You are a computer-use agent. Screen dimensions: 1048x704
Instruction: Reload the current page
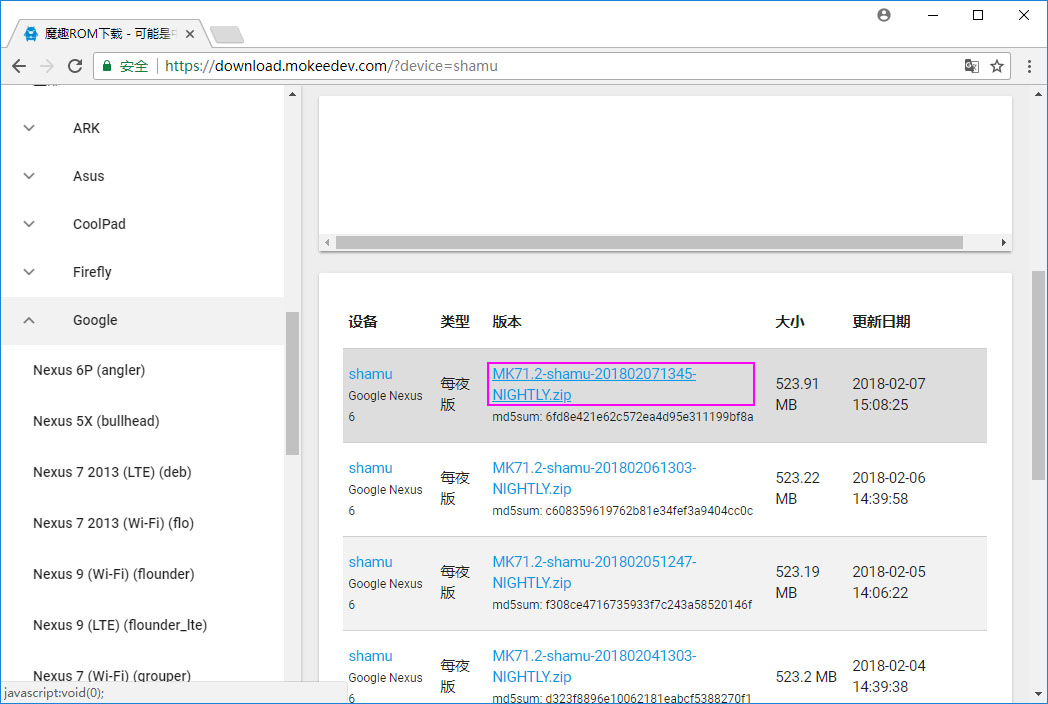75,66
